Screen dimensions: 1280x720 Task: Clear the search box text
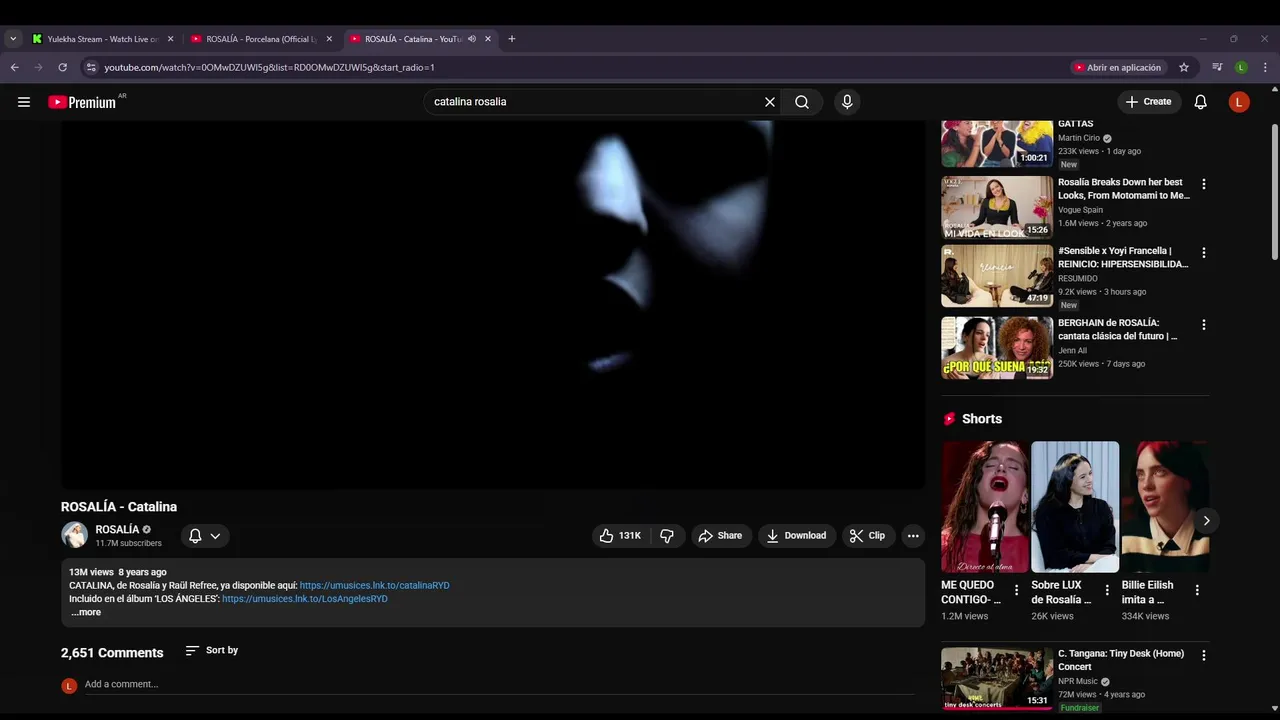pyautogui.click(x=770, y=102)
